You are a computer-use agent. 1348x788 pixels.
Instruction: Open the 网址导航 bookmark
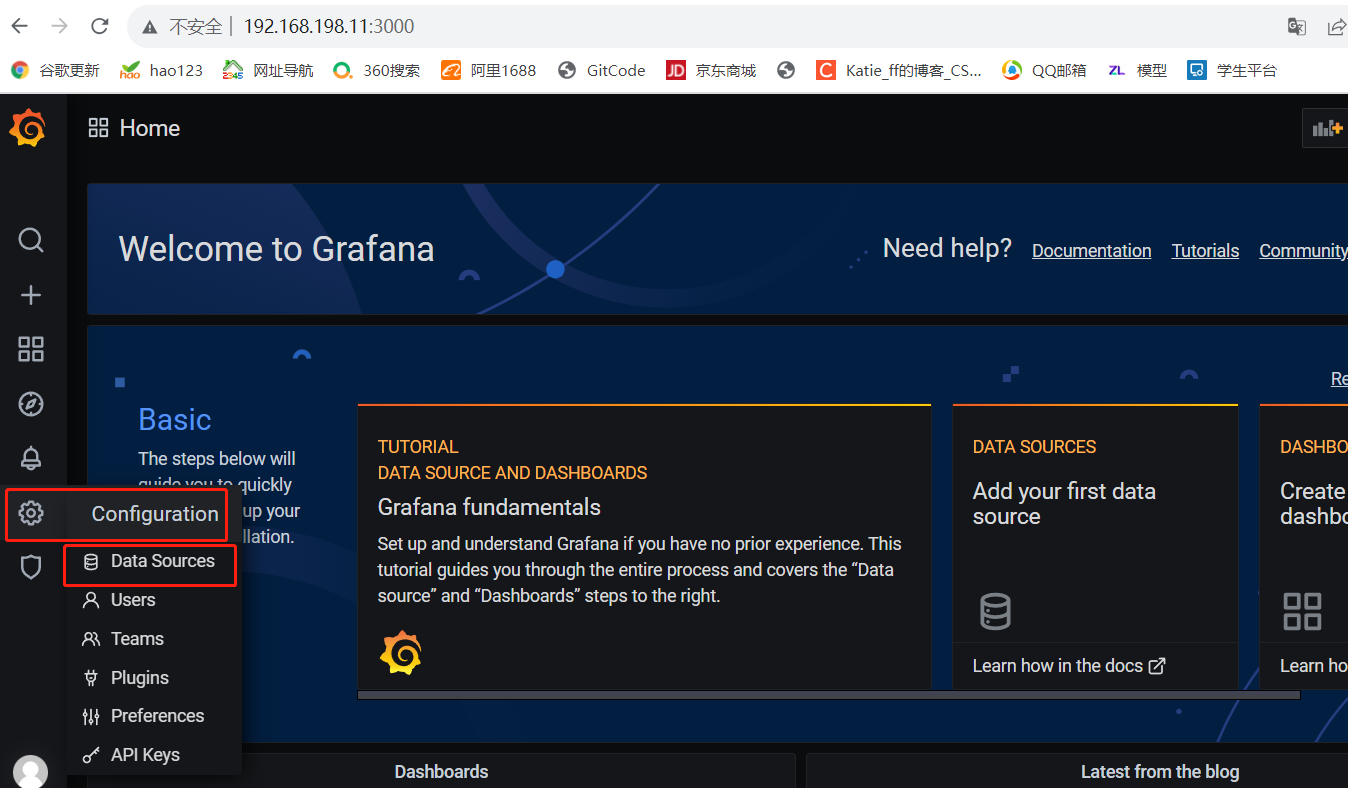point(268,70)
